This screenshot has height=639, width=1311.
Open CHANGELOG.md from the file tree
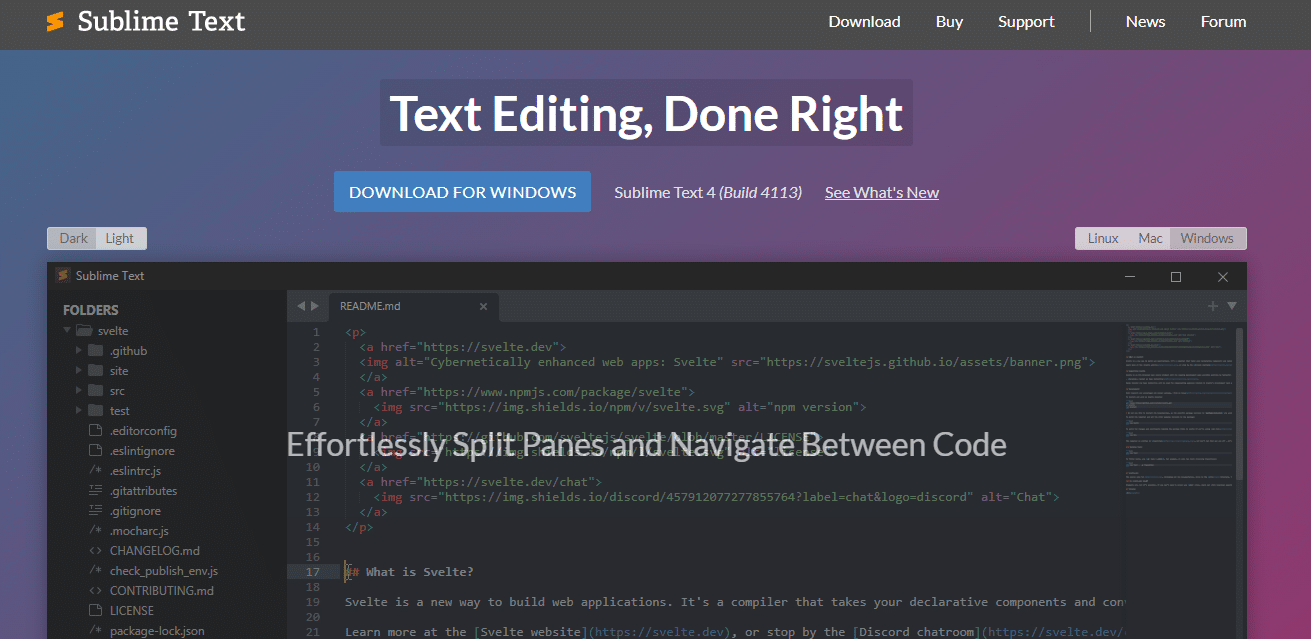(x=155, y=550)
